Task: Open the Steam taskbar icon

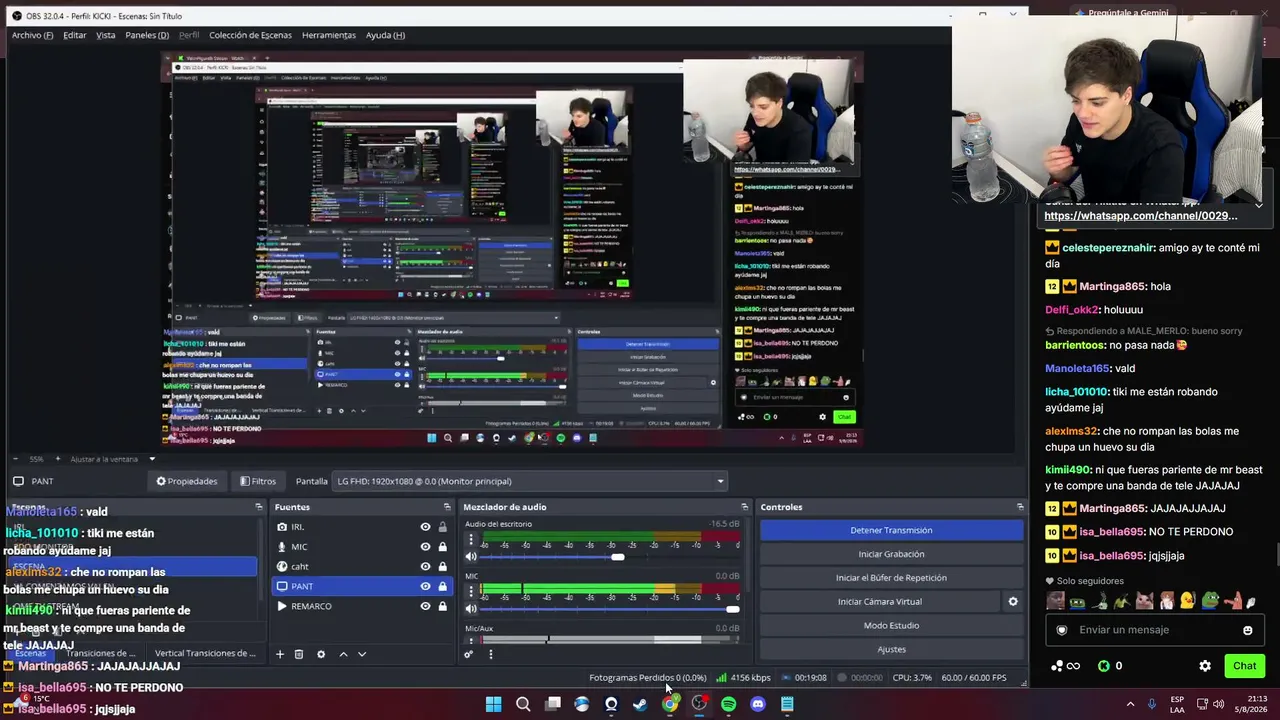Action: pos(640,704)
